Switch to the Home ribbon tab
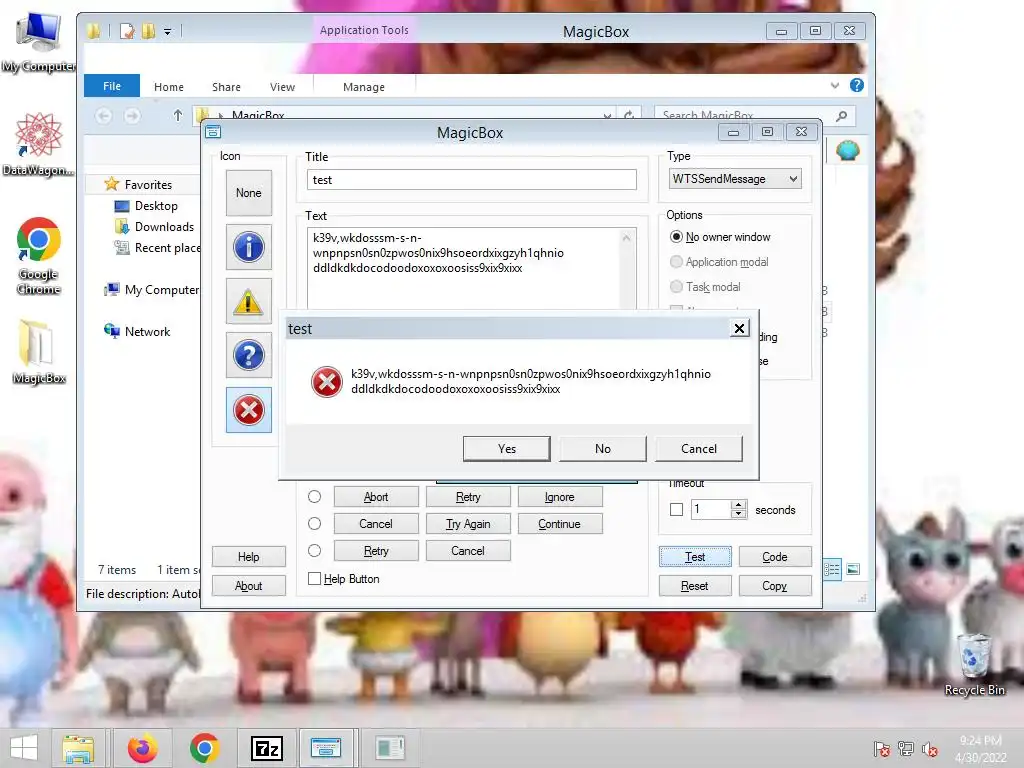The width and height of the screenshot is (1024, 768). point(168,87)
